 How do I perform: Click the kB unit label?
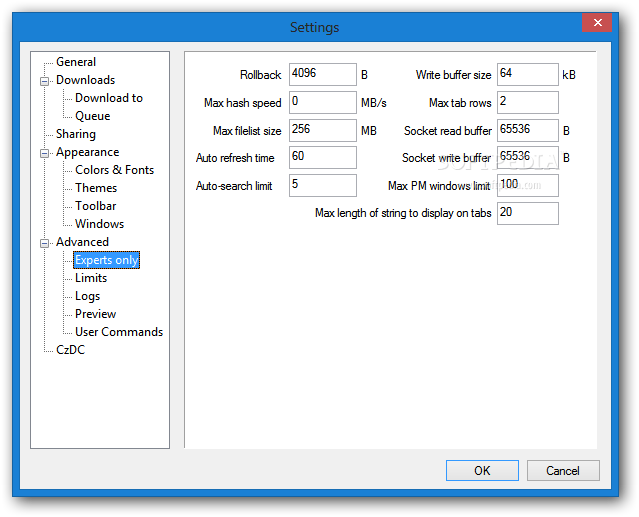pos(569,75)
